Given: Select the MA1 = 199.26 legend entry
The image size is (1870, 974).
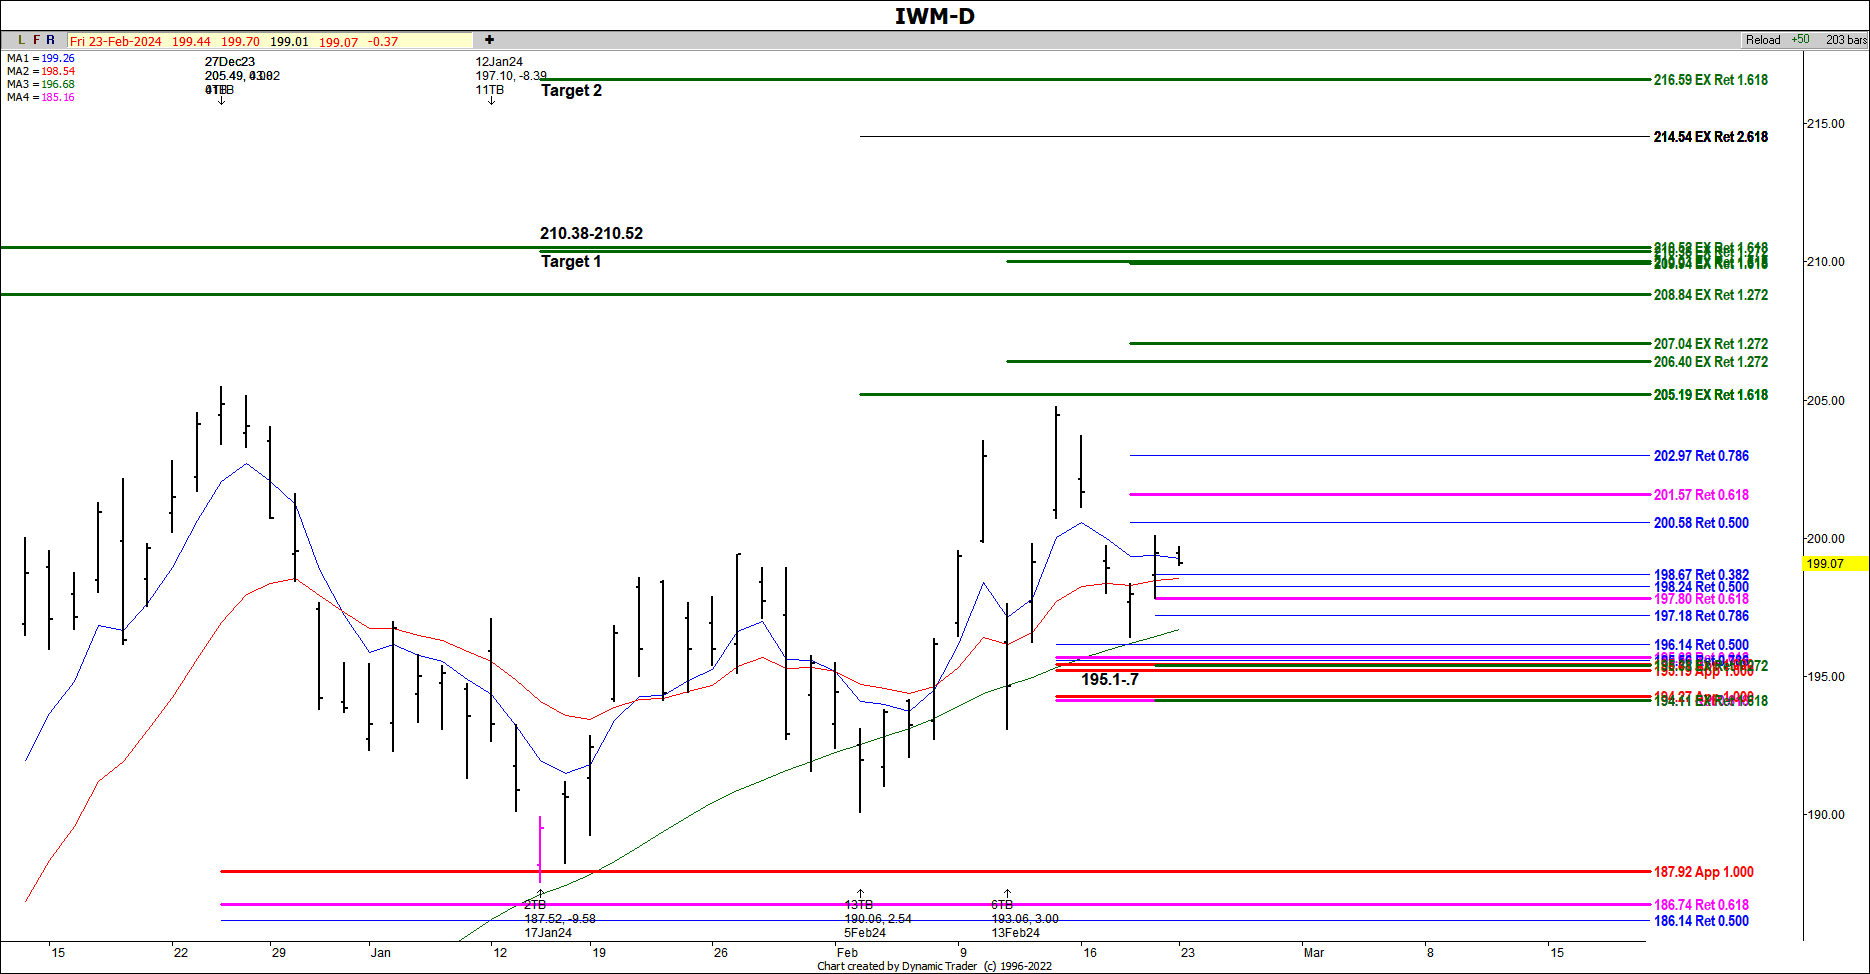Looking at the screenshot, I should (41, 58).
